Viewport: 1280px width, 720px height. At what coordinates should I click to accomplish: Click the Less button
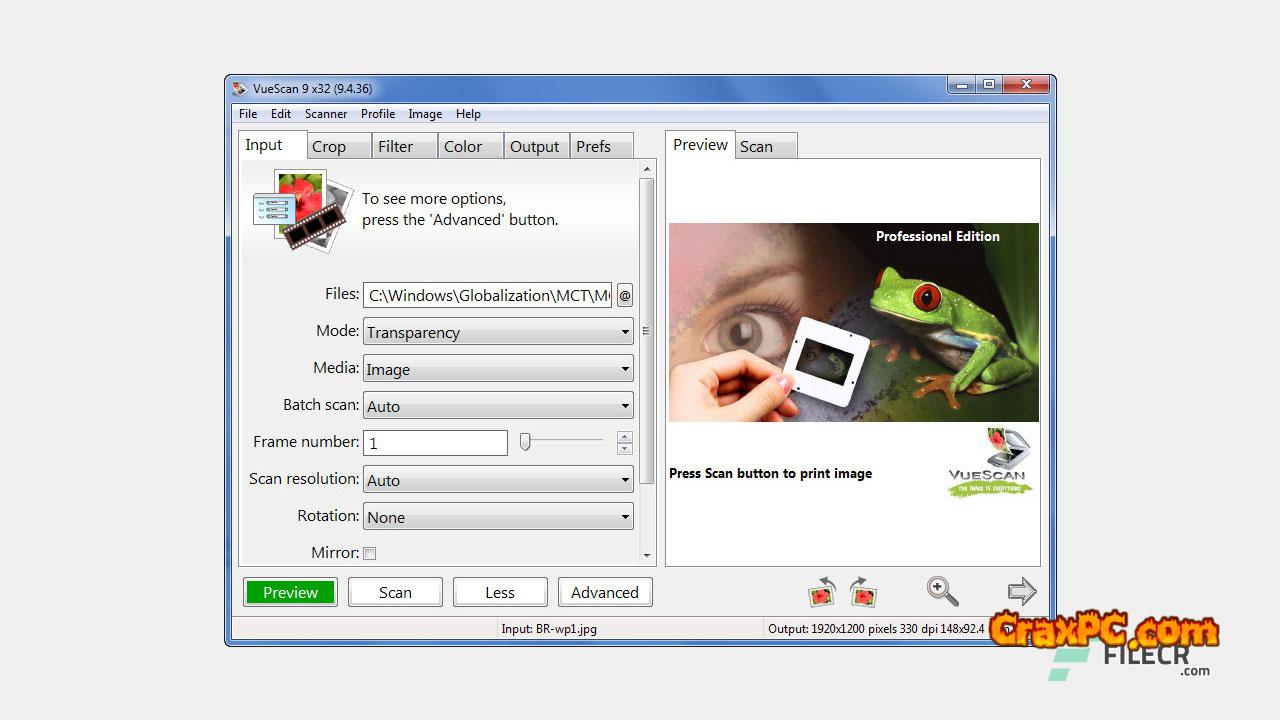pos(500,592)
